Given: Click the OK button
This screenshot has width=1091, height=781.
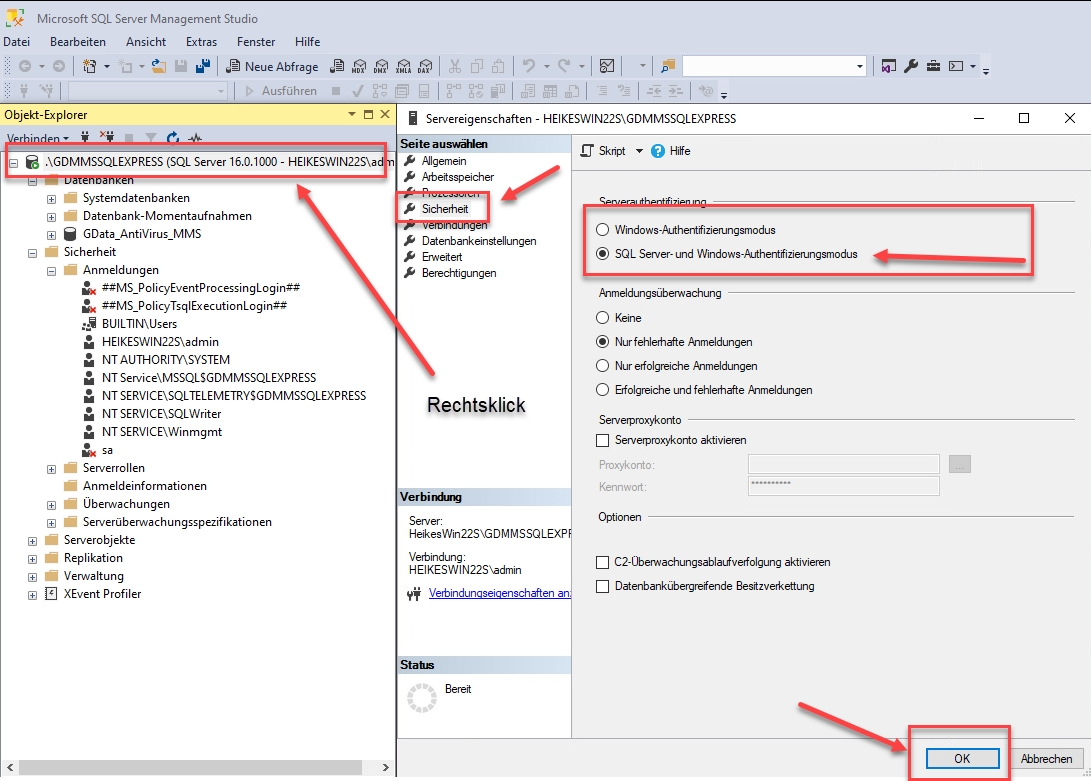Looking at the screenshot, I should coord(962,759).
